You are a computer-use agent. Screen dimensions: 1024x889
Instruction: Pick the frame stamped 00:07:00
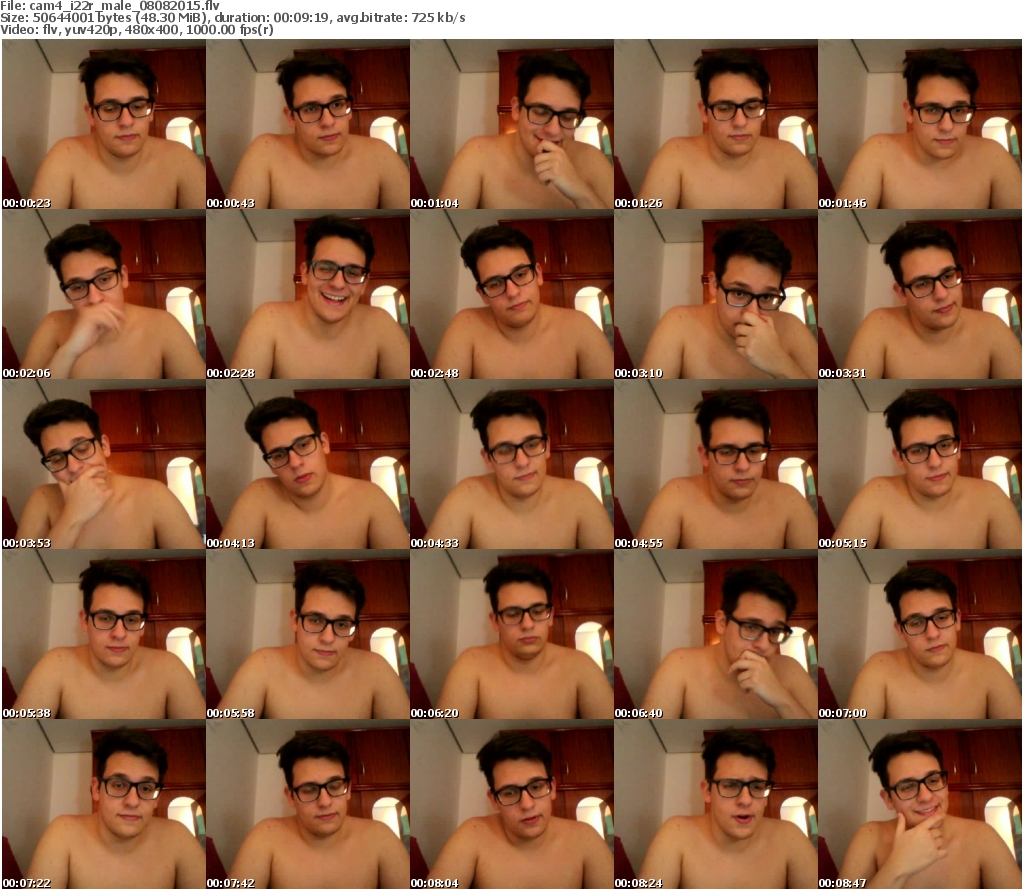[x=920, y=634]
